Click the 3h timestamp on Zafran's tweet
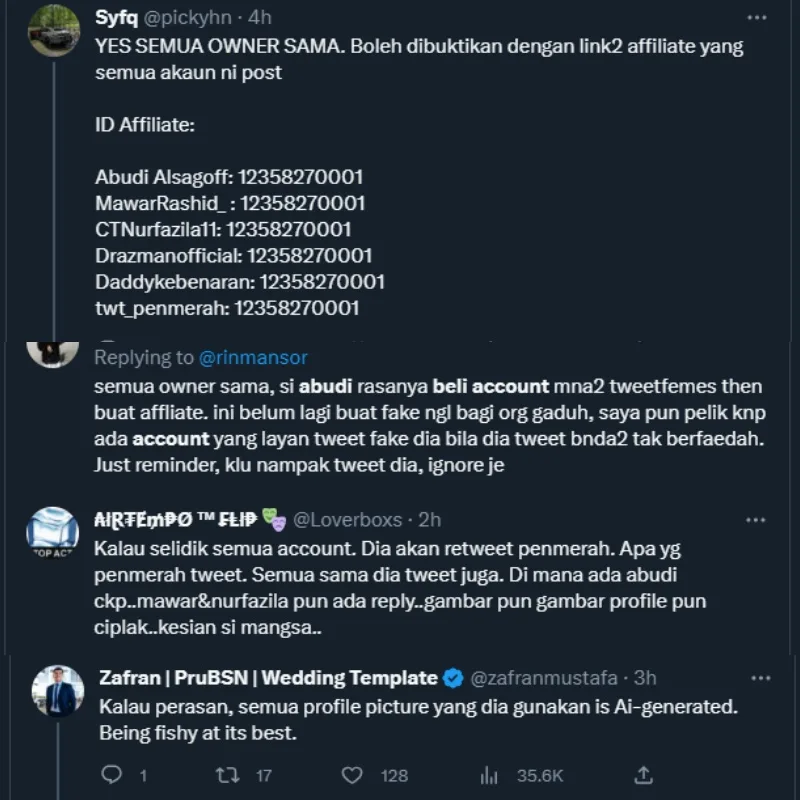Screen dimensions: 800x800 coord(645,678)
